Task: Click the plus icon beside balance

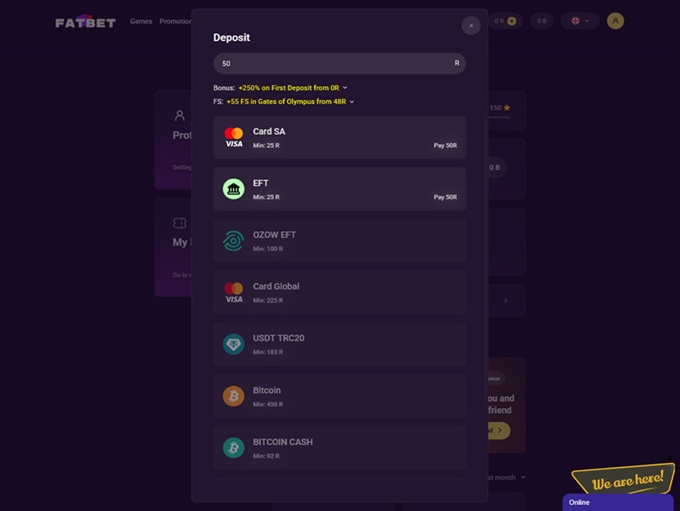Action: coord(512,21)
